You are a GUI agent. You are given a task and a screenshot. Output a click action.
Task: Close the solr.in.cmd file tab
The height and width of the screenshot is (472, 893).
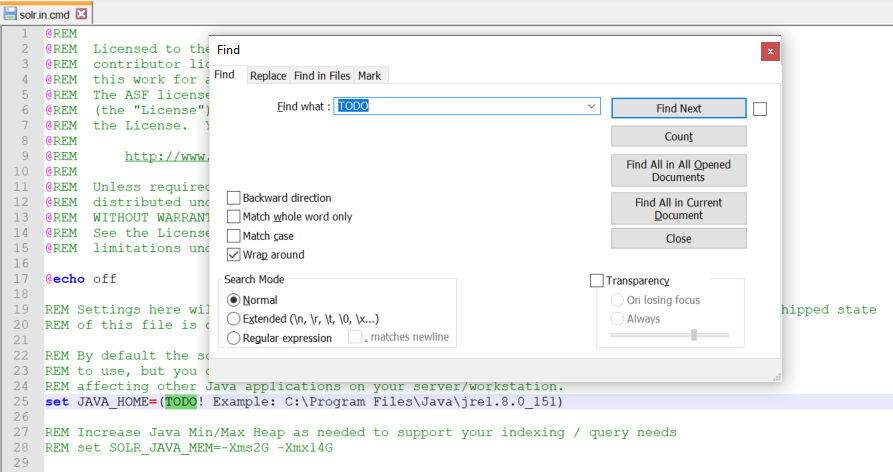click(x=82, y=14)
